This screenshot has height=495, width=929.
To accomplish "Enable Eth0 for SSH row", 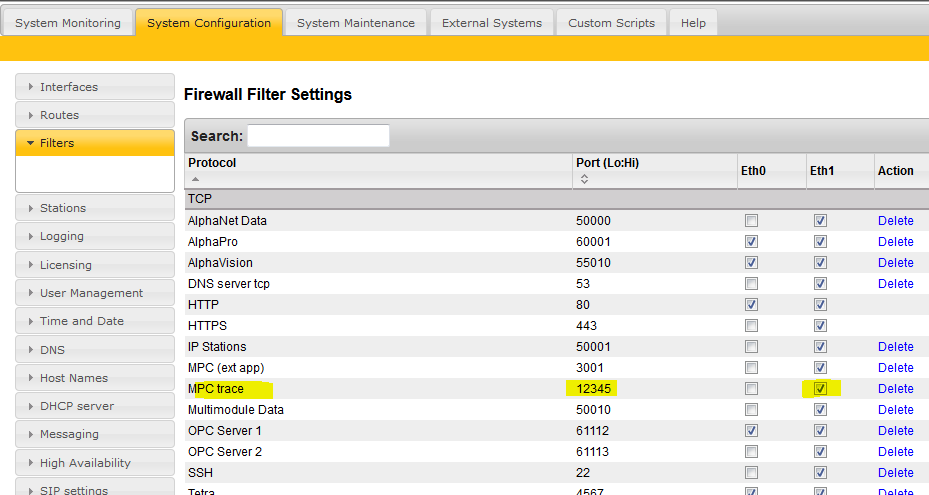I will tap(751, 473).
